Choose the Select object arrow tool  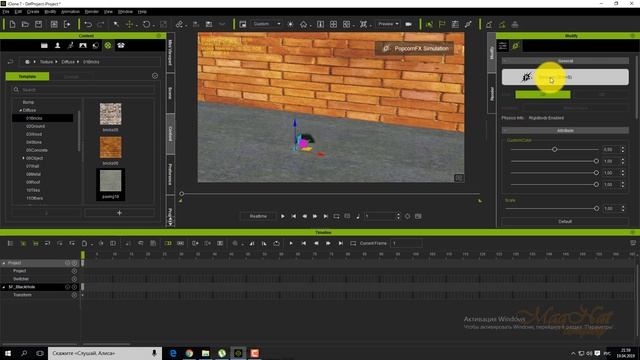pyautogui.click(x=116, y=24)
